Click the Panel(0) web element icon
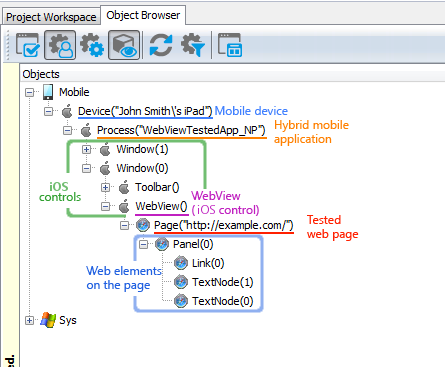Image resolution: width=445 pixels, height=367 pixels. [x=162, y=244]
